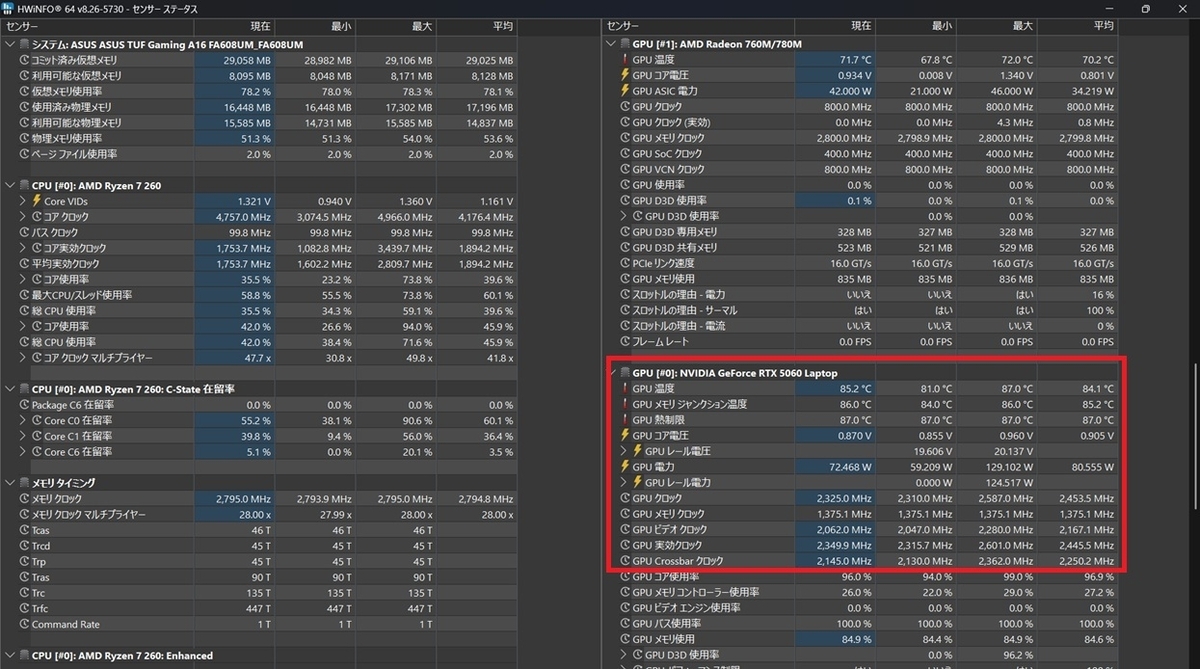Image resolution: width=1200 pixels, height=669 pixels.
Task: Click the clock icon beside フレーム レート
Action: pos(625,341)
